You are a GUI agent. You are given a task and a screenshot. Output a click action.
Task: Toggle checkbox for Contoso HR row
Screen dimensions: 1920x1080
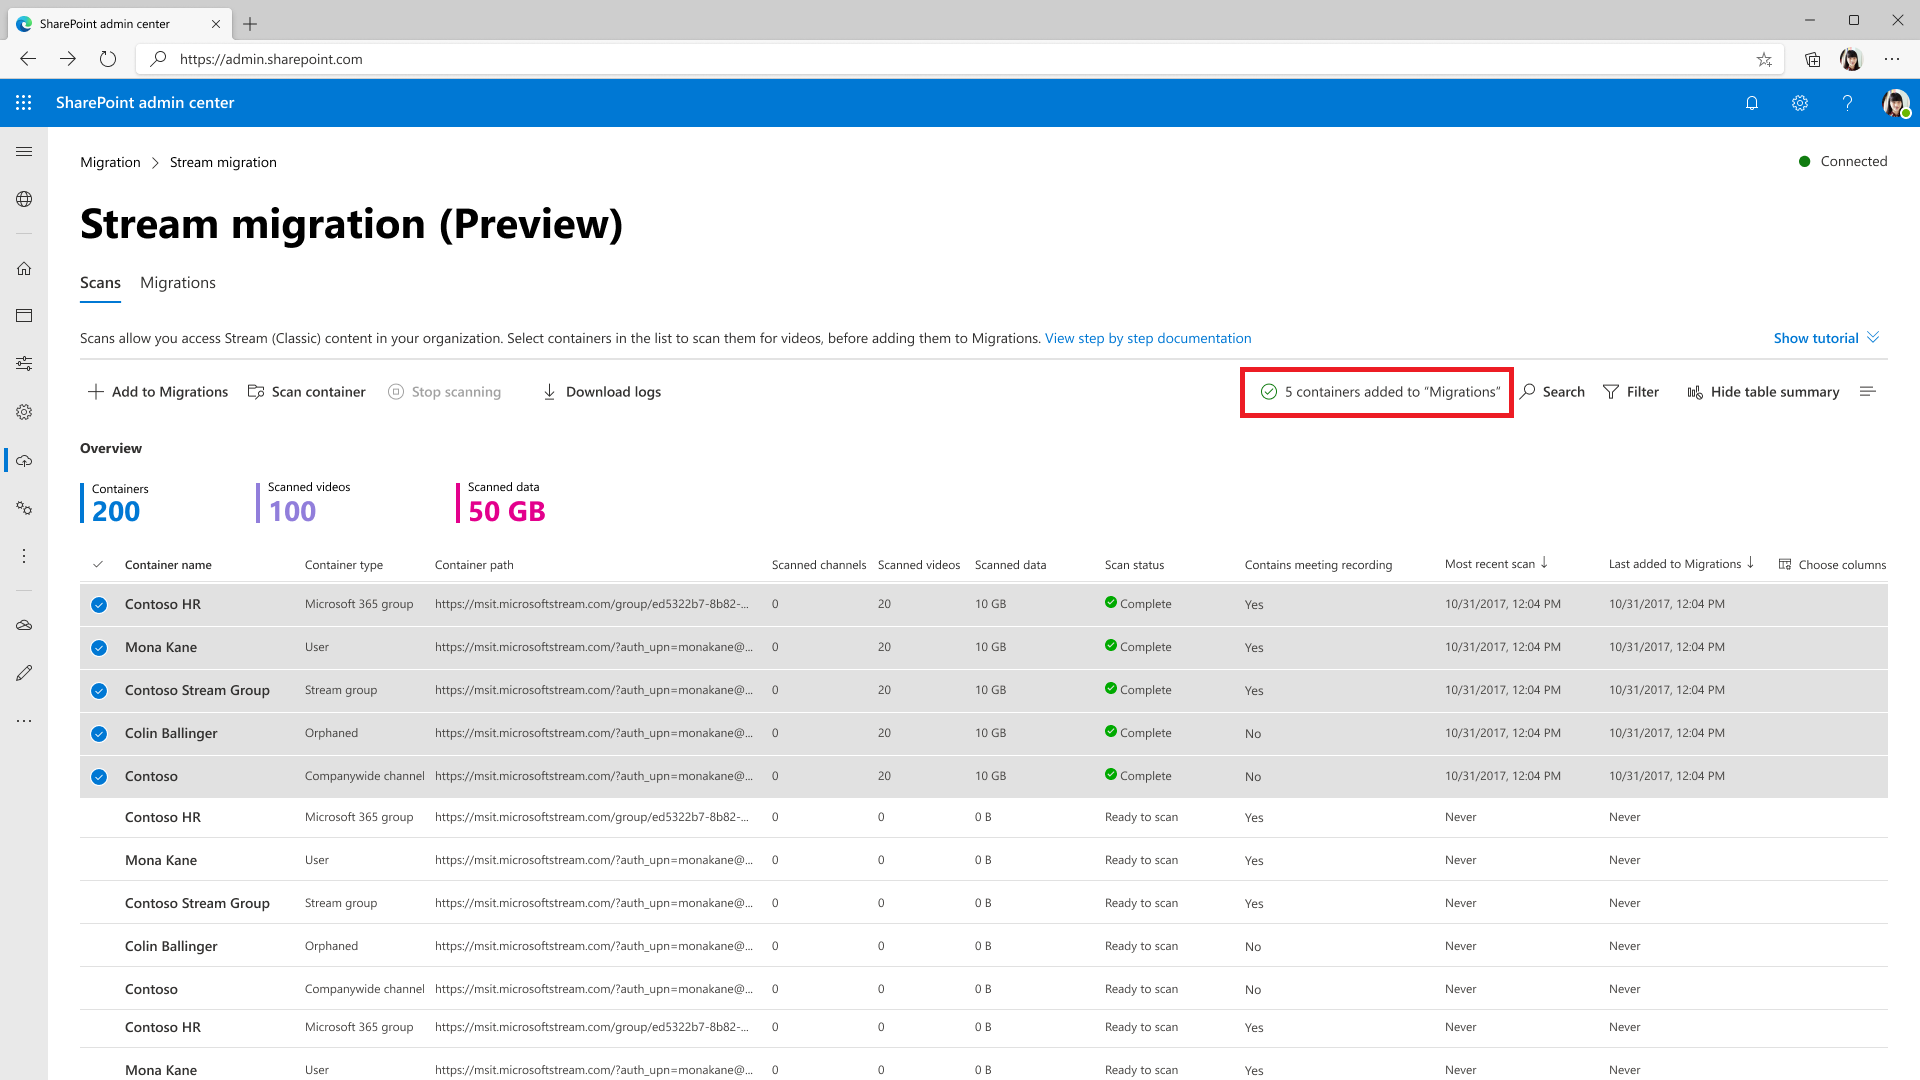[99, 604]
